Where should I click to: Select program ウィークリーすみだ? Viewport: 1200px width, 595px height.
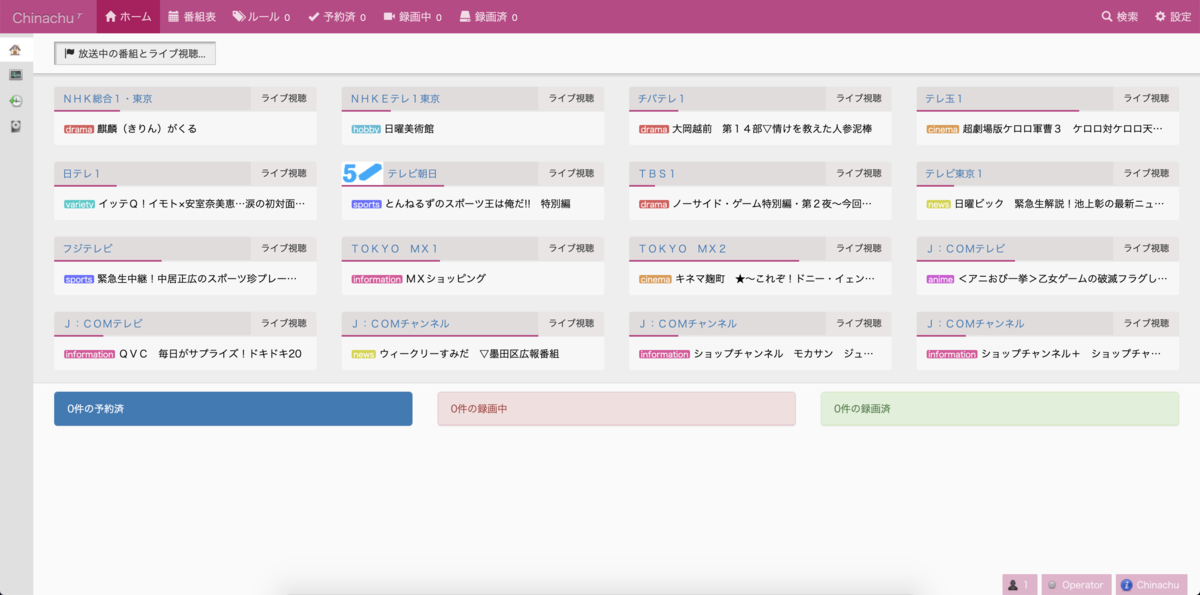pos(468,354)
